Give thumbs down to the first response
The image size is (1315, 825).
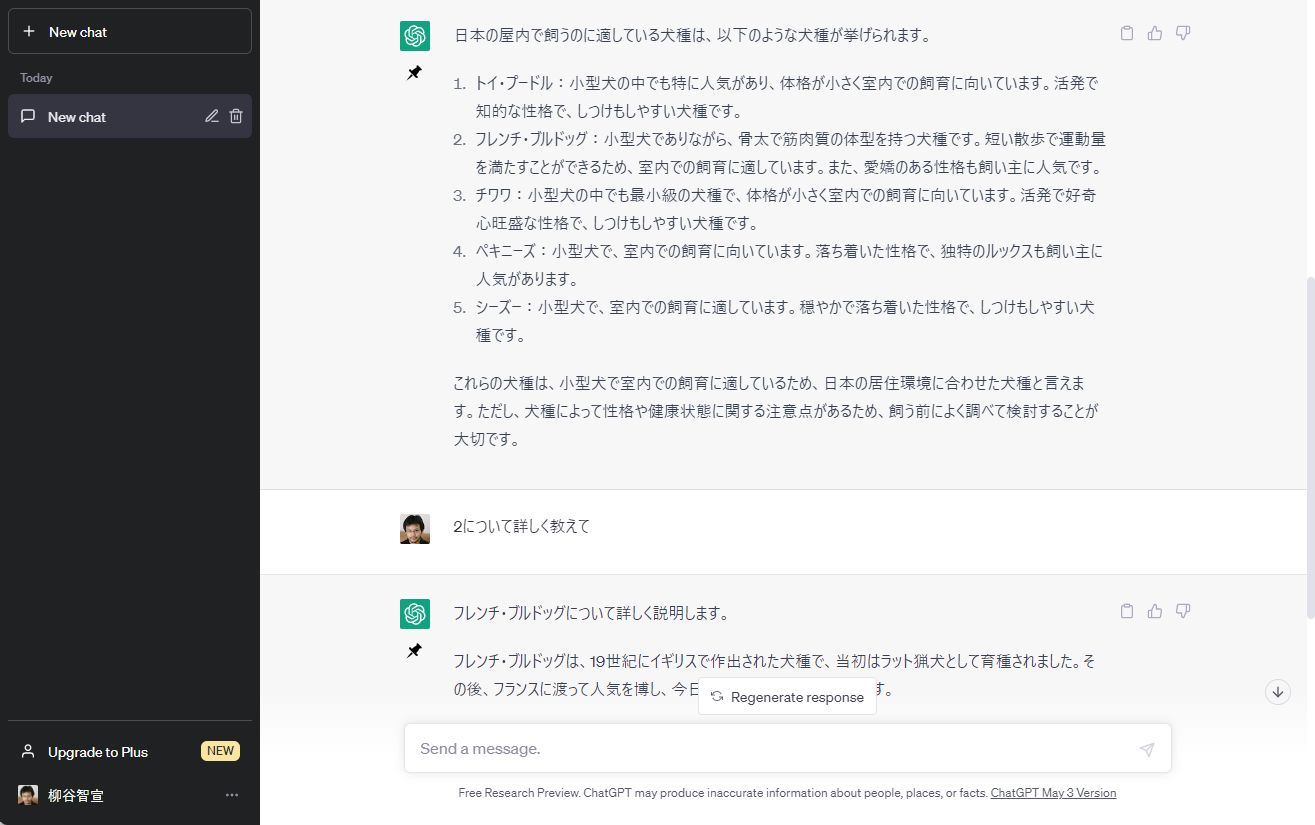(x=1182, y=33)
